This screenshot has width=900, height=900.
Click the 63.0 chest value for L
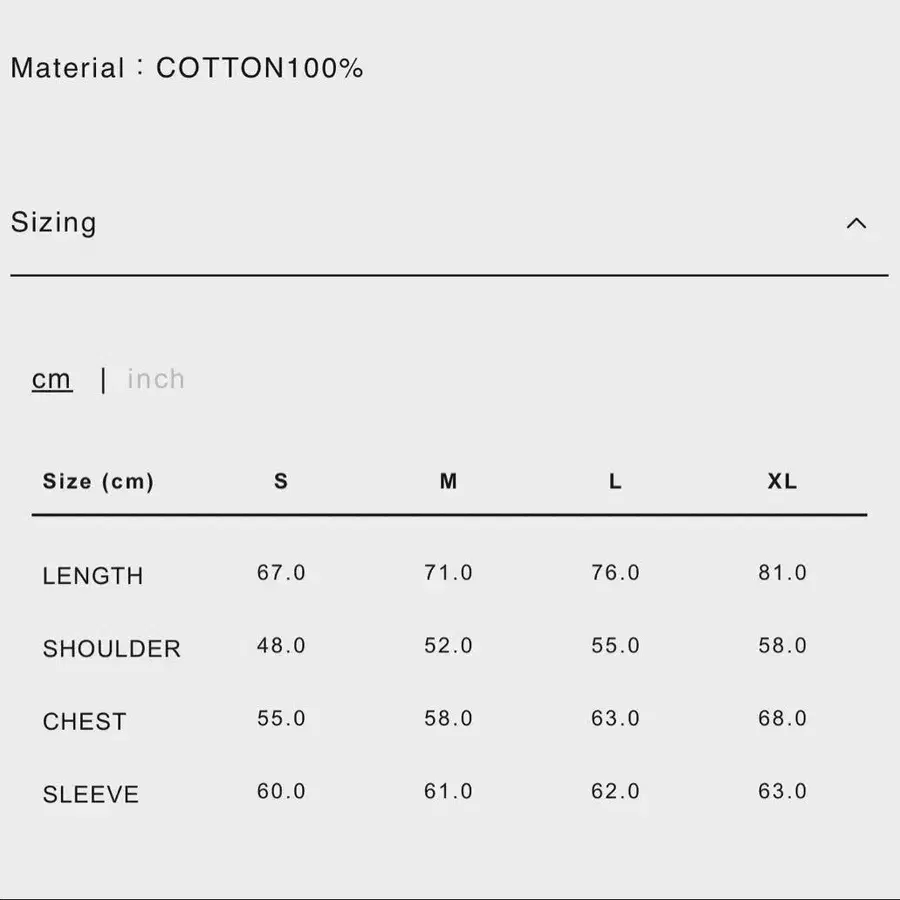coord(615,719)
